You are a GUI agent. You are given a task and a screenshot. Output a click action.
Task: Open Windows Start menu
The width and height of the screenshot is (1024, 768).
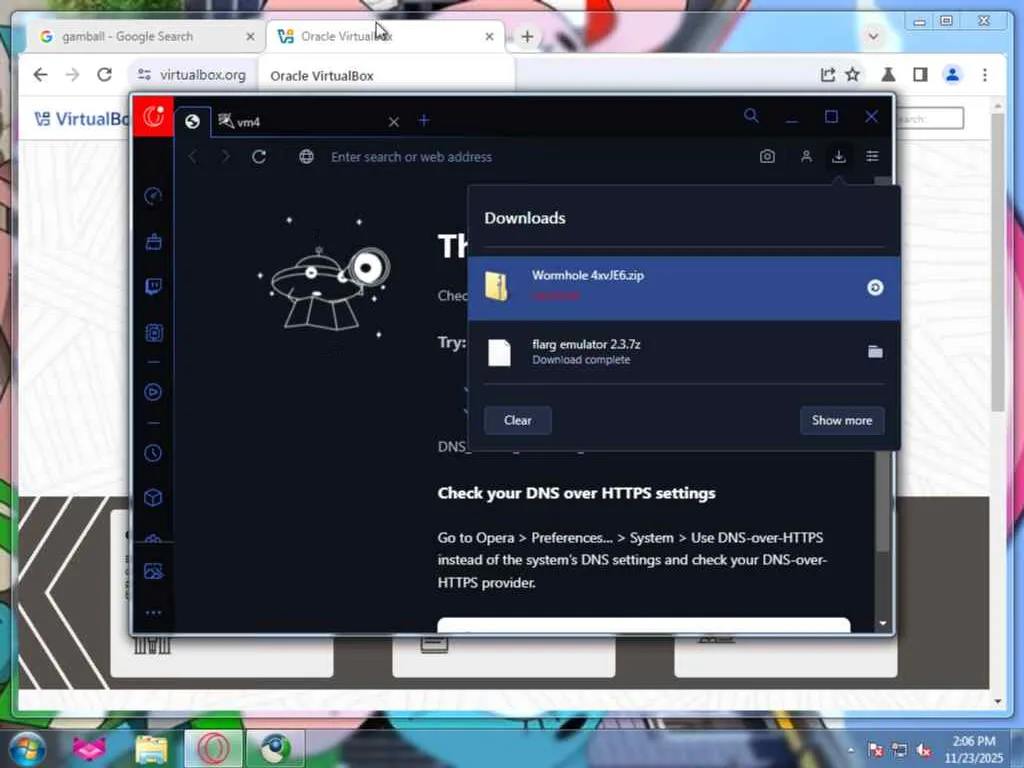click(26, 748)
